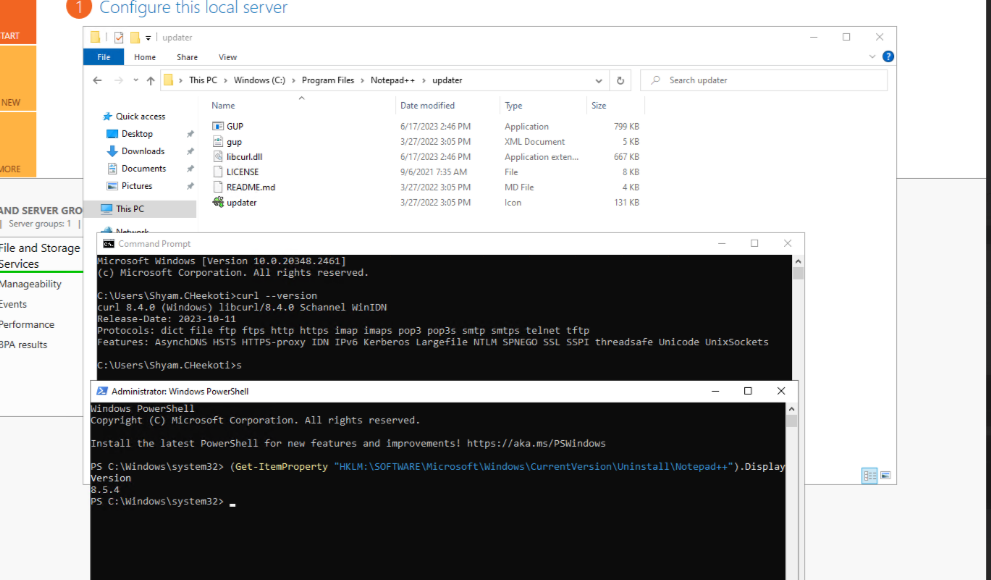Click the 8.5.4 version output in PowerShell
991x580 pixels.
105,490
